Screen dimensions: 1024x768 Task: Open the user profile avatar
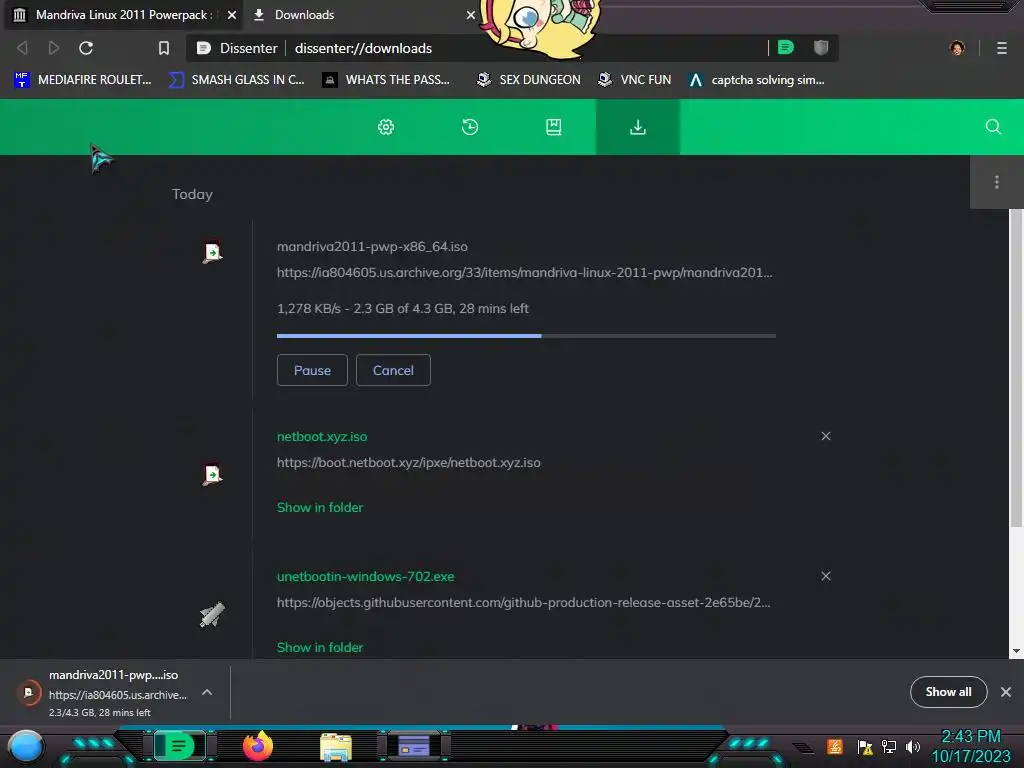(957, 48)
